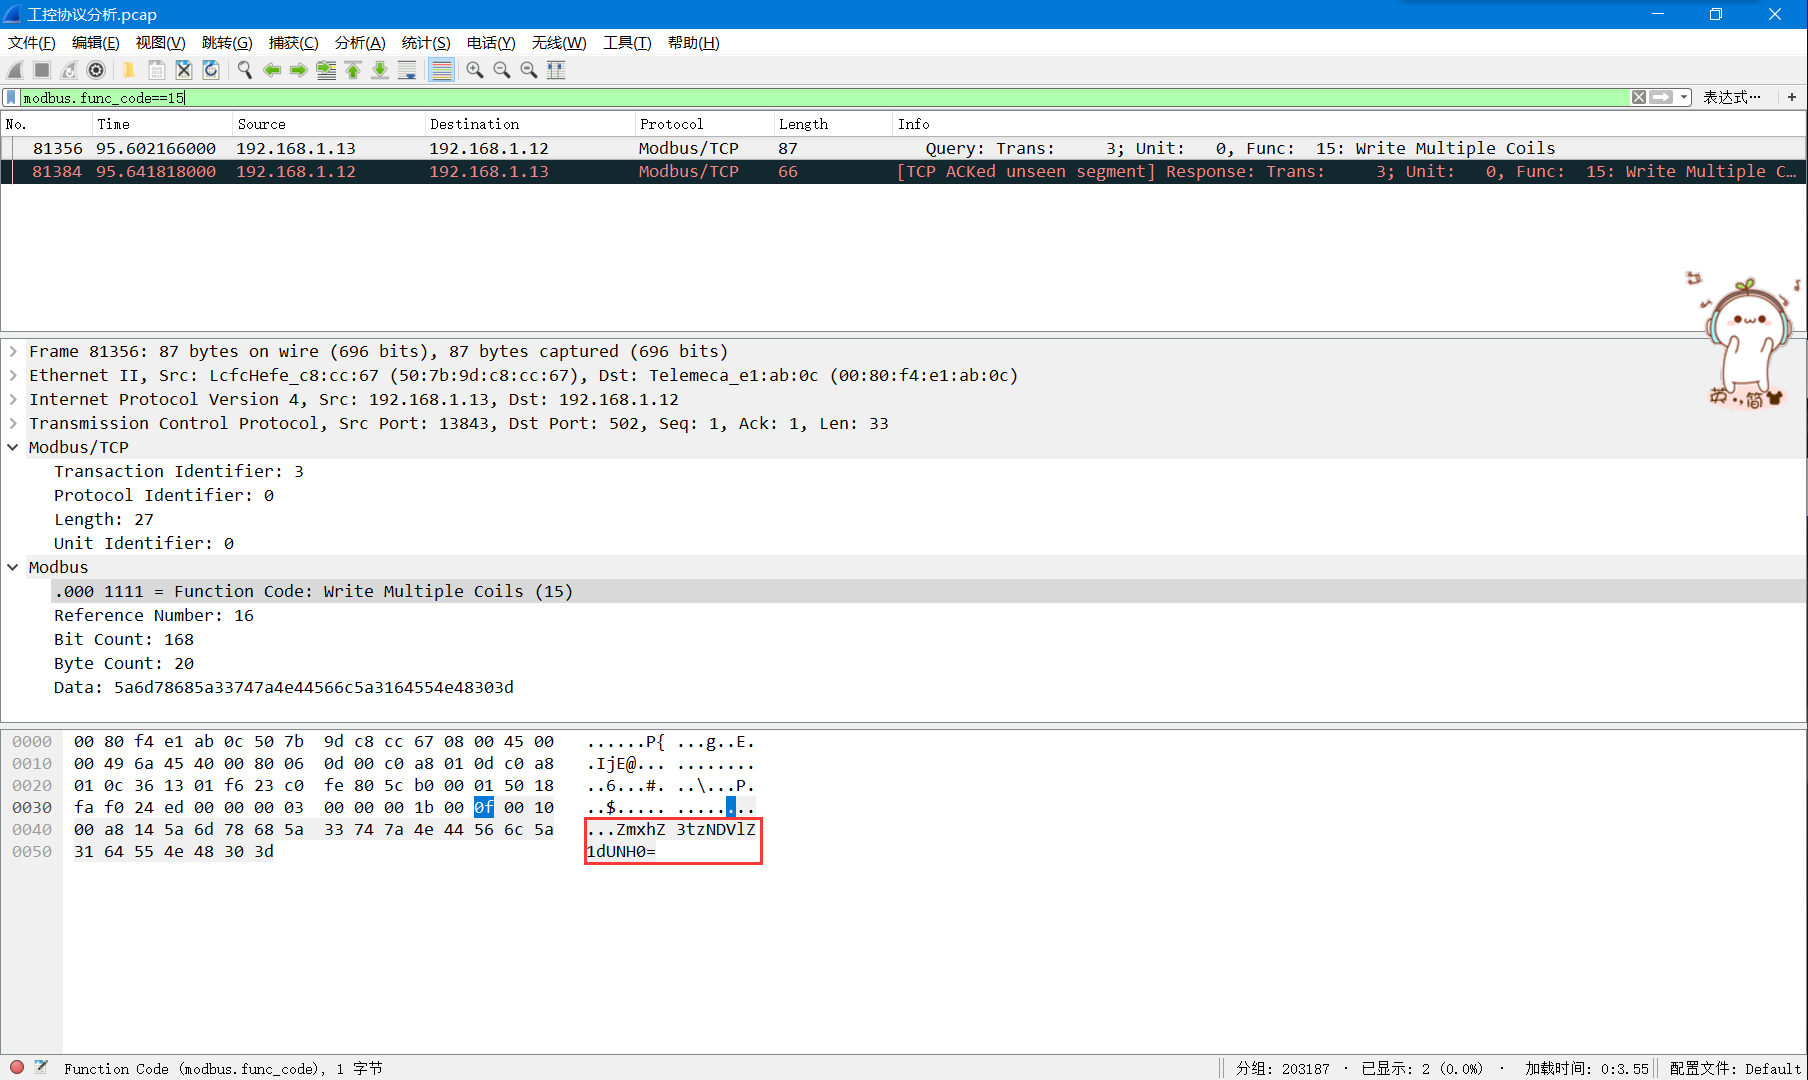Collapse the Modbus tree node
The height and width of the screenshot is (1080, 1808).
click(13, 568)
